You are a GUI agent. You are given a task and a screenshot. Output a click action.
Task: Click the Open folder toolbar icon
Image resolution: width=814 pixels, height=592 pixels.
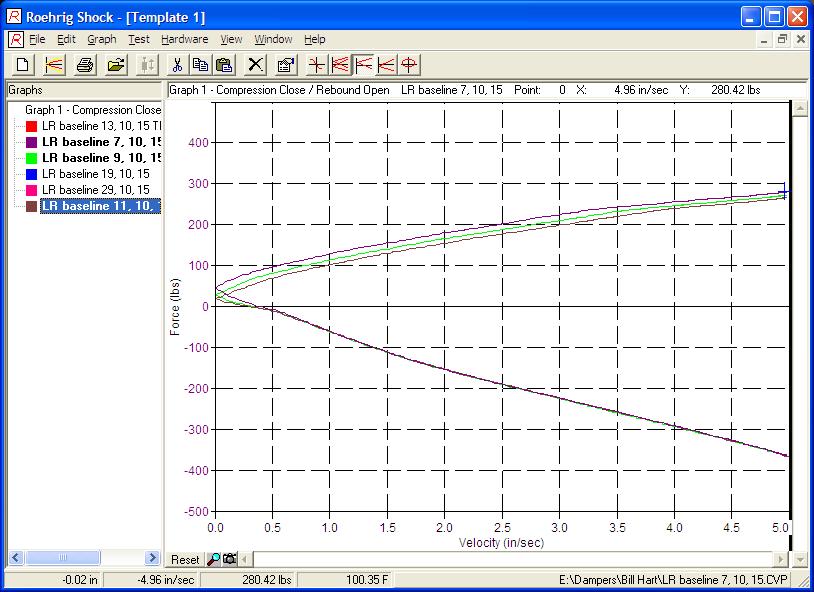pyautogui.click(x=116, y=65)
